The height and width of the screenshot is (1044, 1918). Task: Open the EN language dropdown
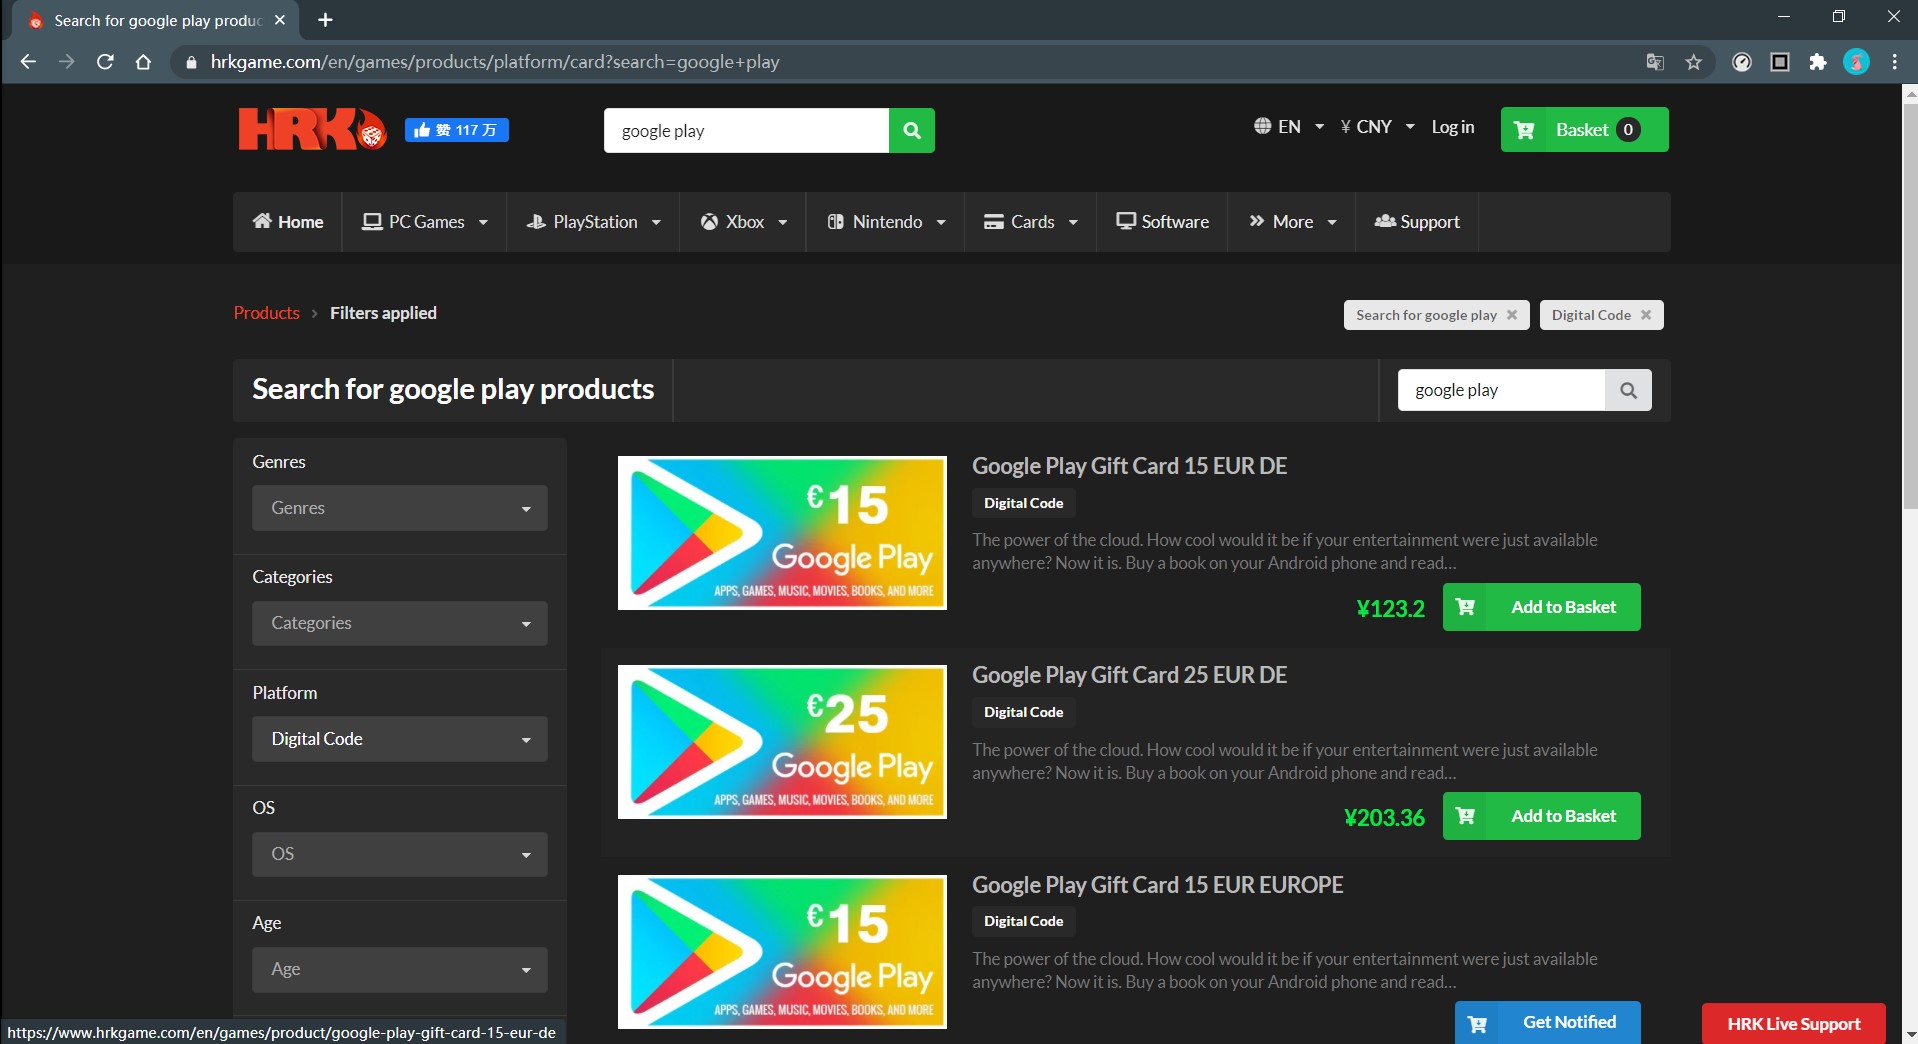[1289, 127]
